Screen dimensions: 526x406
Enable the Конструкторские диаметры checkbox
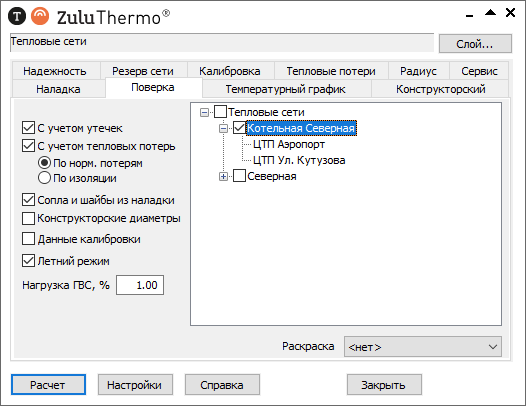[x=29, y=218]
